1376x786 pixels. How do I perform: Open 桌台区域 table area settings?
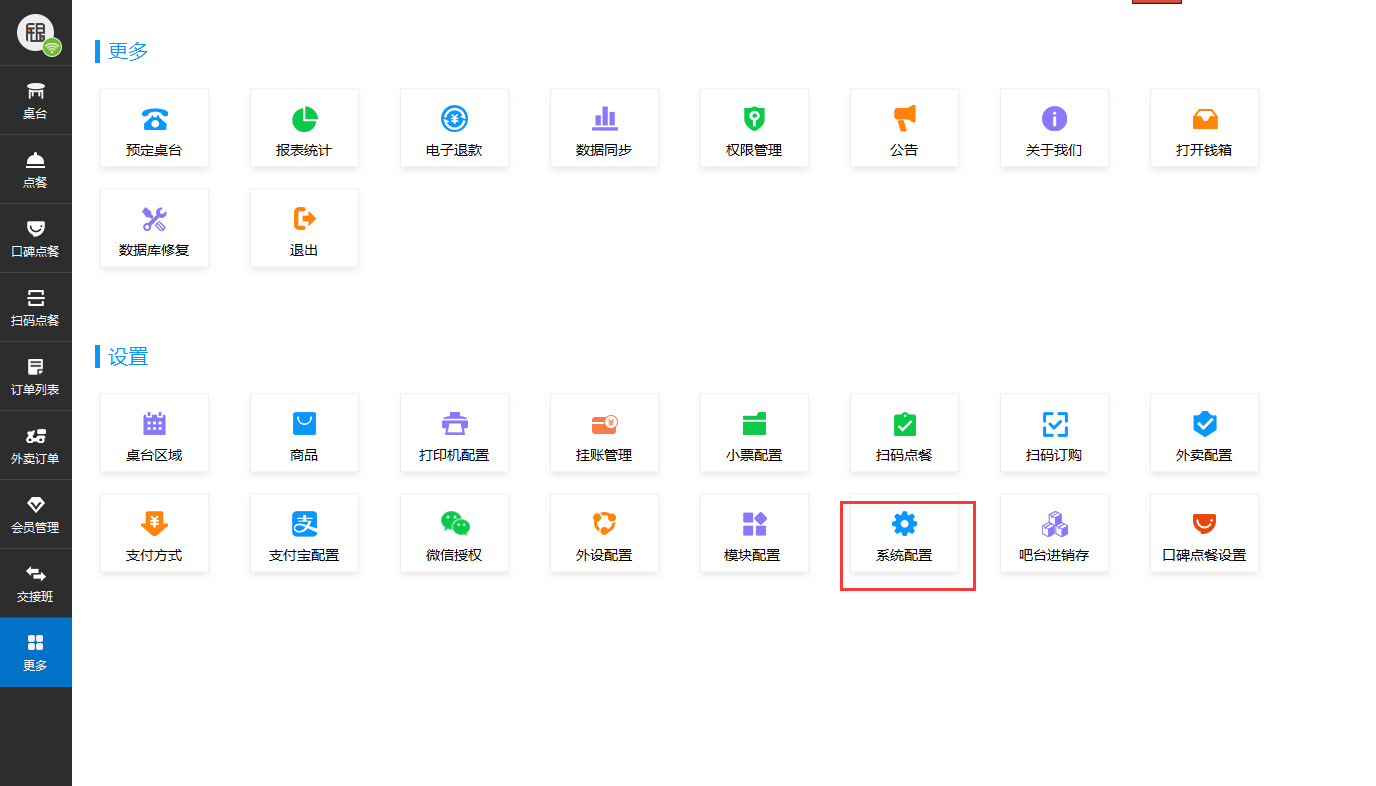pyautogui.click(x=155, y=433)
